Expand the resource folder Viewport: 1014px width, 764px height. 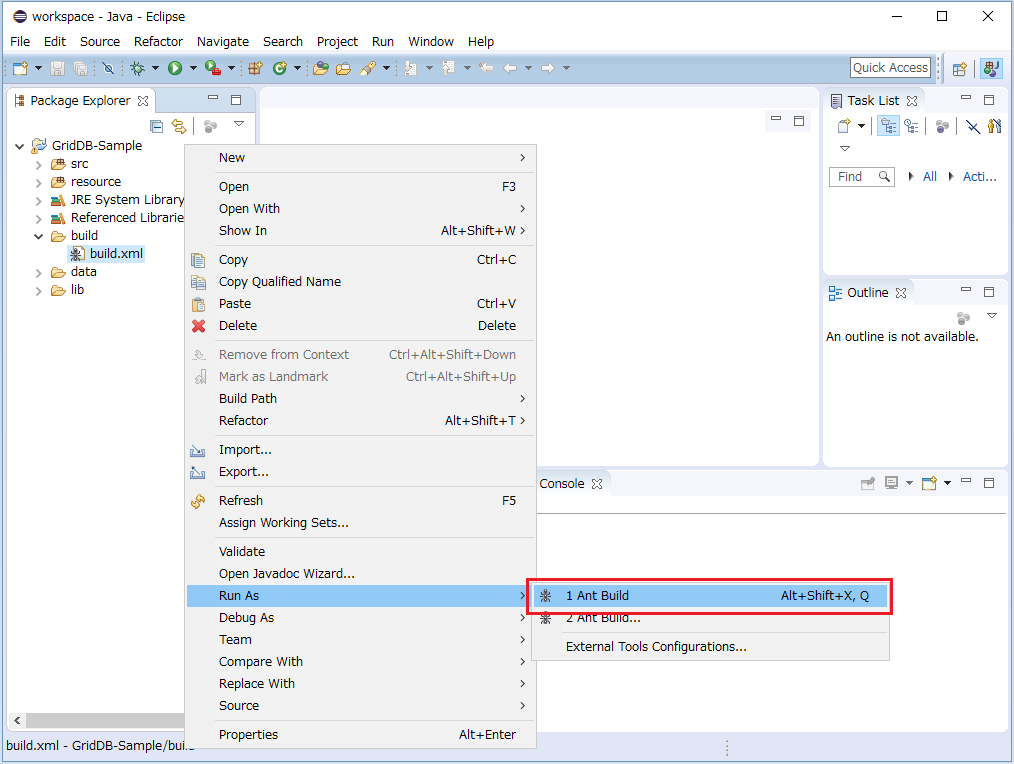coord(39,183)
